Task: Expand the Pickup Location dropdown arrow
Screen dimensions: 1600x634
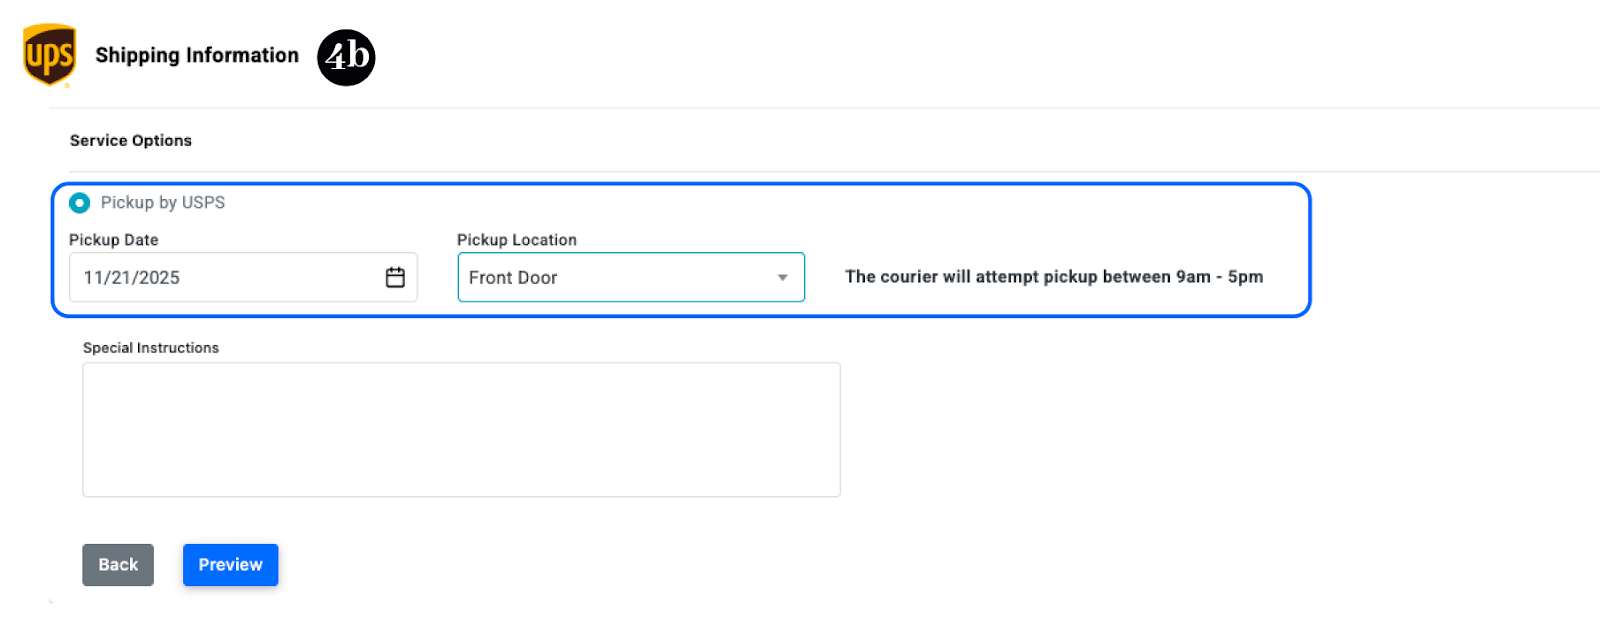Action: pyautogui.click(x=782, y=277)
